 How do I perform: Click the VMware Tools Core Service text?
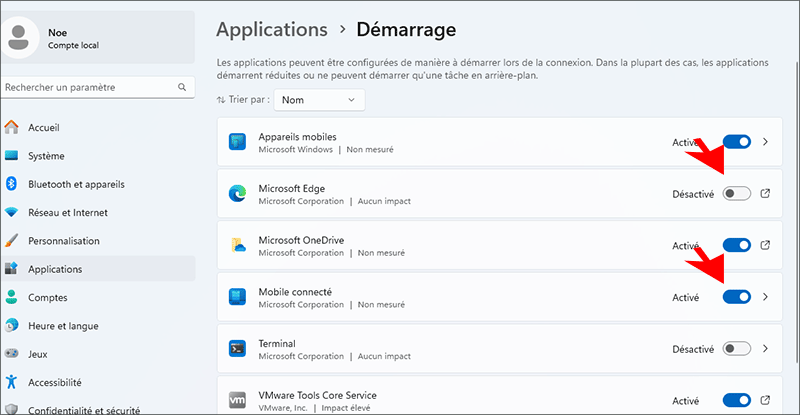click(317, 395)
